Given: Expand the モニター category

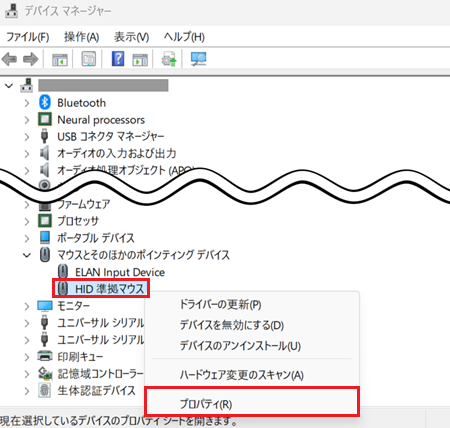Looking at the screenshot, I should 27,306.
